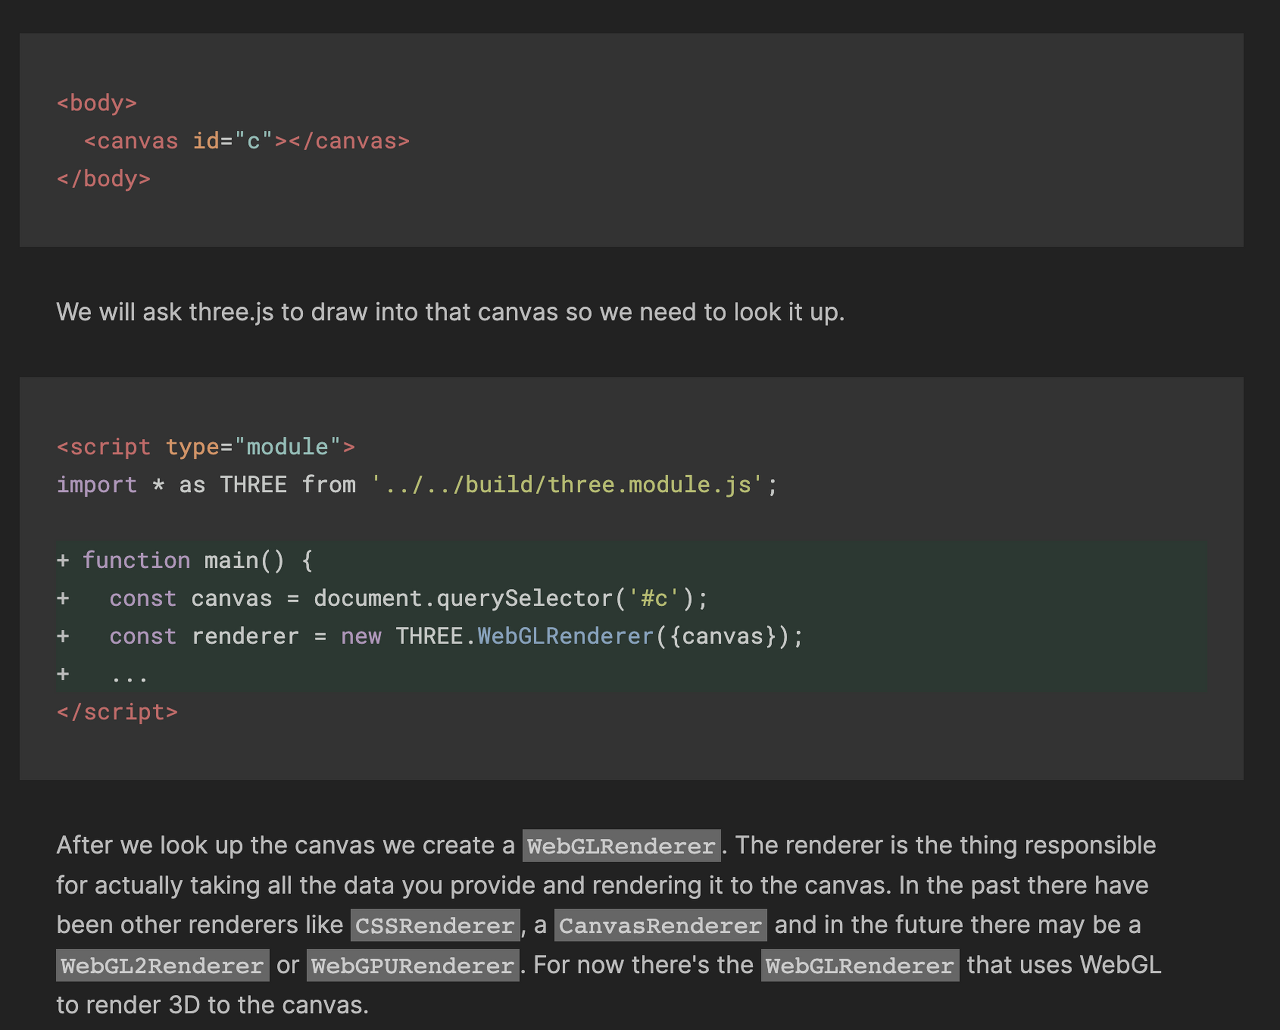Click the "{canvas}" argument in the code
The image size is (1280, 1030).
coord(723,636)
